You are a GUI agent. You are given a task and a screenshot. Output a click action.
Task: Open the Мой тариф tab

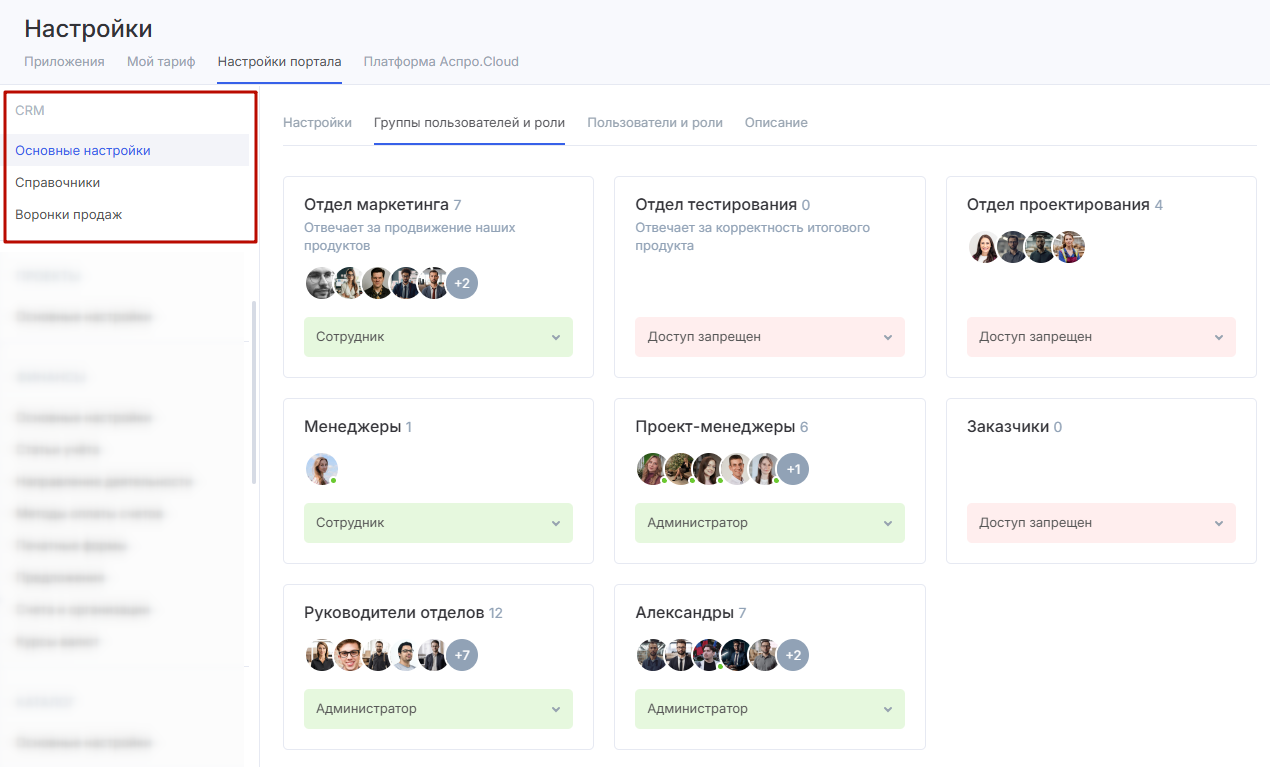pos(161,62)
